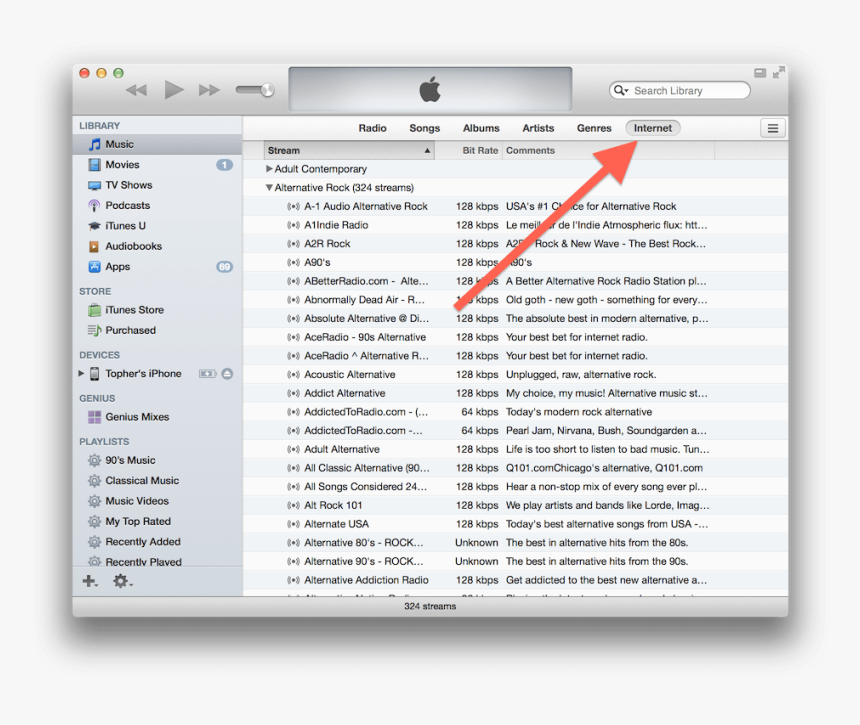The image size is (860, 725).
Task: Select the Abnormally Dead Air stream
Action: pos(516,299)
